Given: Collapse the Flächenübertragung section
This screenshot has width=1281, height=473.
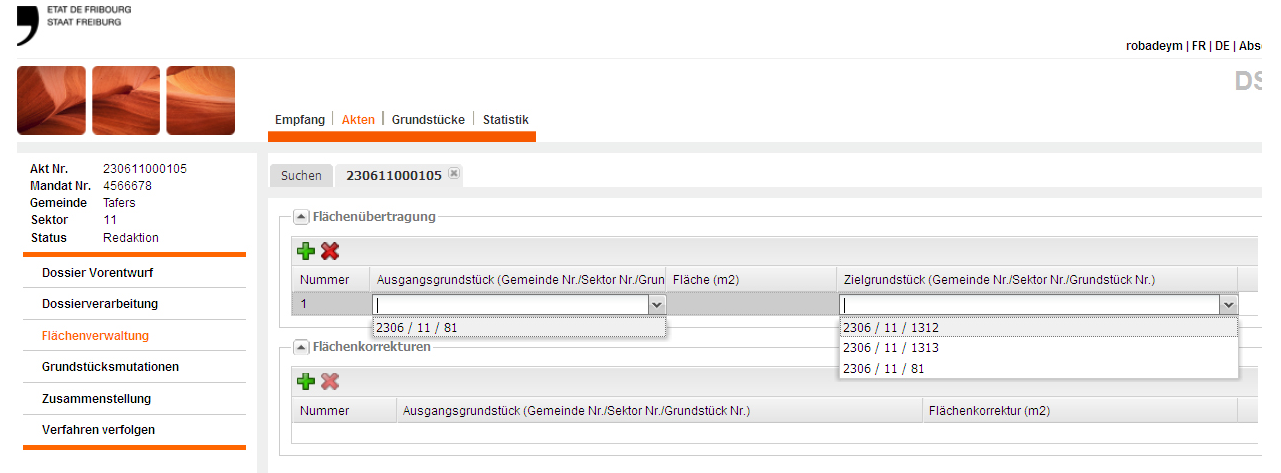Looking at the screenshot, I should pos(300,216).
